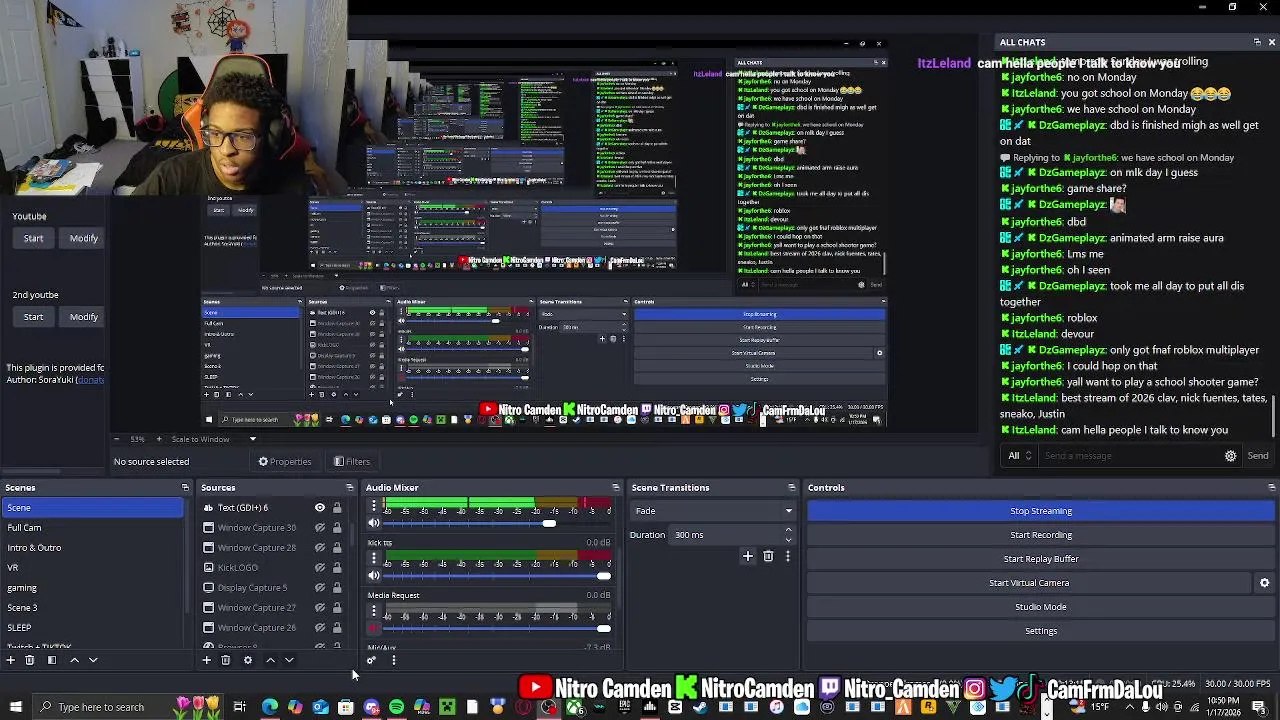Screen dimensions: 1280x720
Task: Unmute Media Request red speaker icon
Action: click(374, 628)
